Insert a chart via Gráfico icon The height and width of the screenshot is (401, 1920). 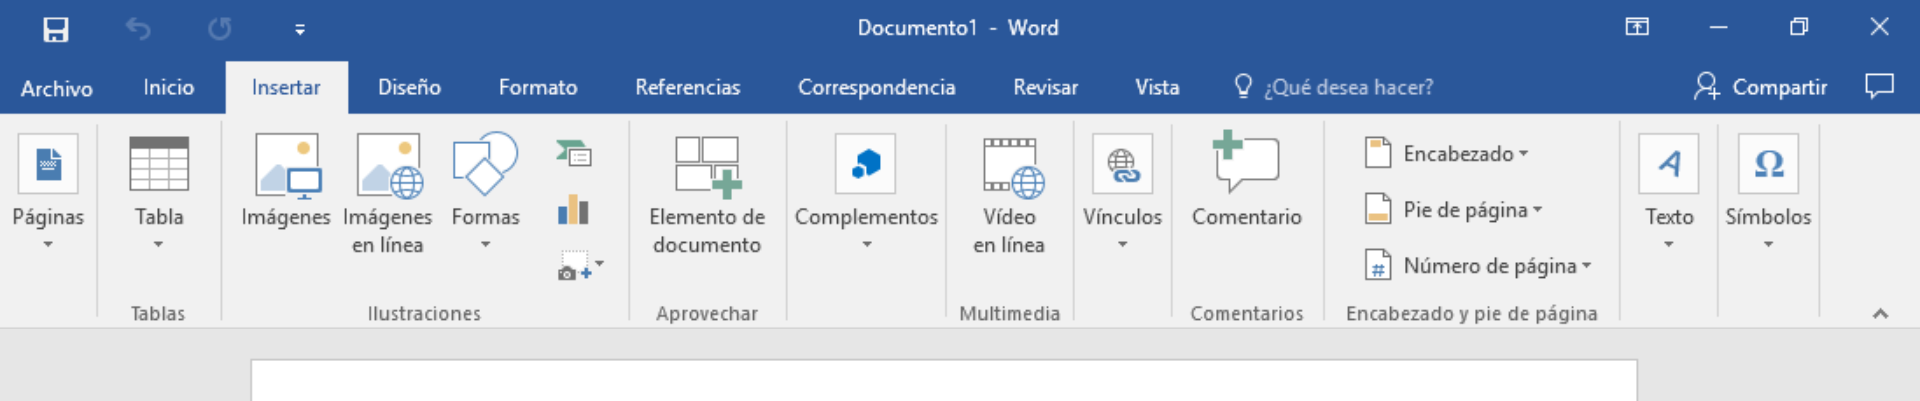(574, 209)
